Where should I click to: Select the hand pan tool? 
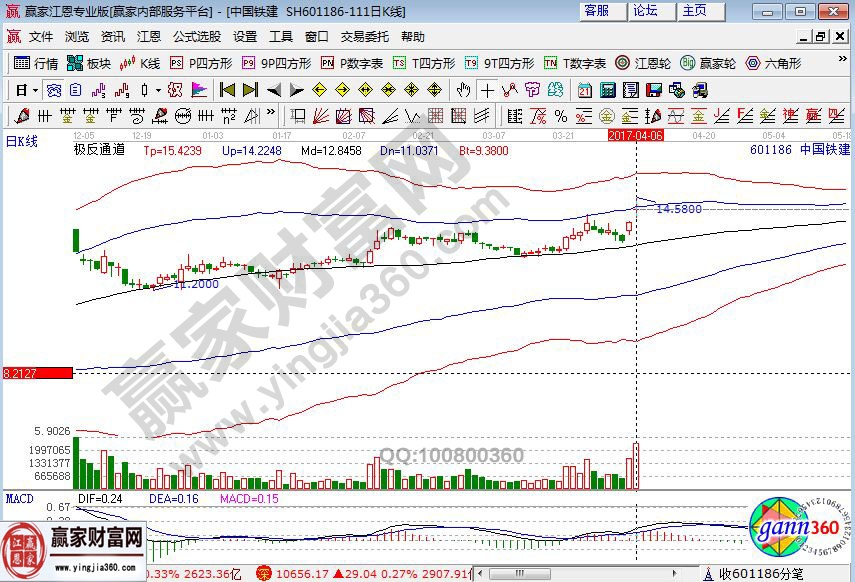point(463,89)
